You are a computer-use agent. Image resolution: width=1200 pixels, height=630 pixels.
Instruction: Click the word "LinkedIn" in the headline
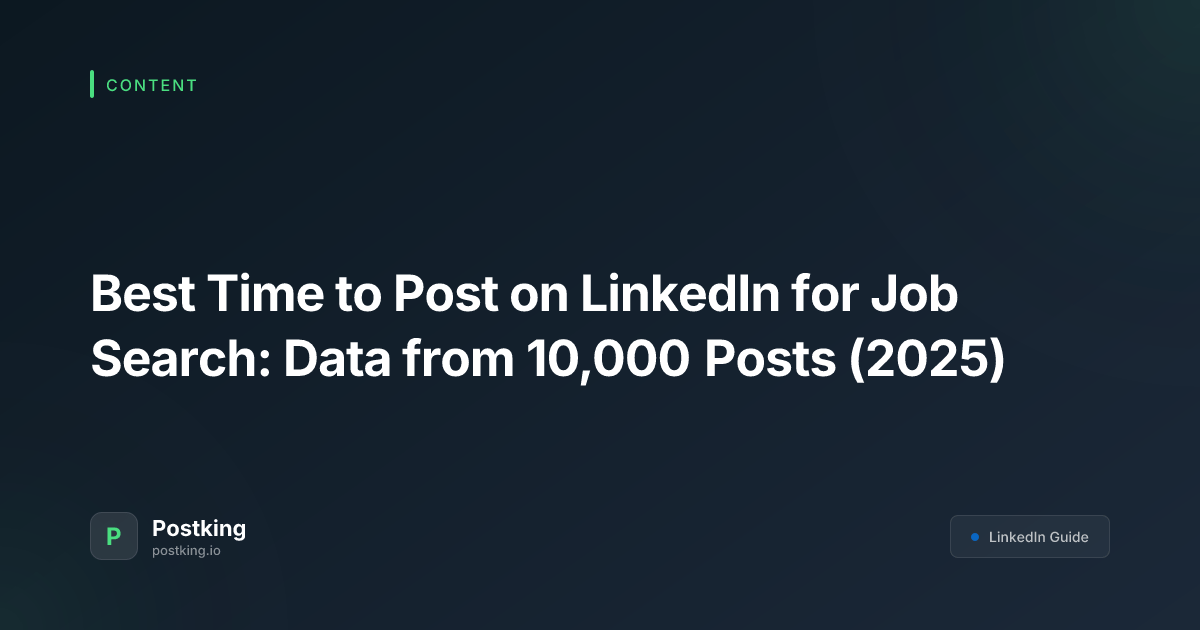652,297
